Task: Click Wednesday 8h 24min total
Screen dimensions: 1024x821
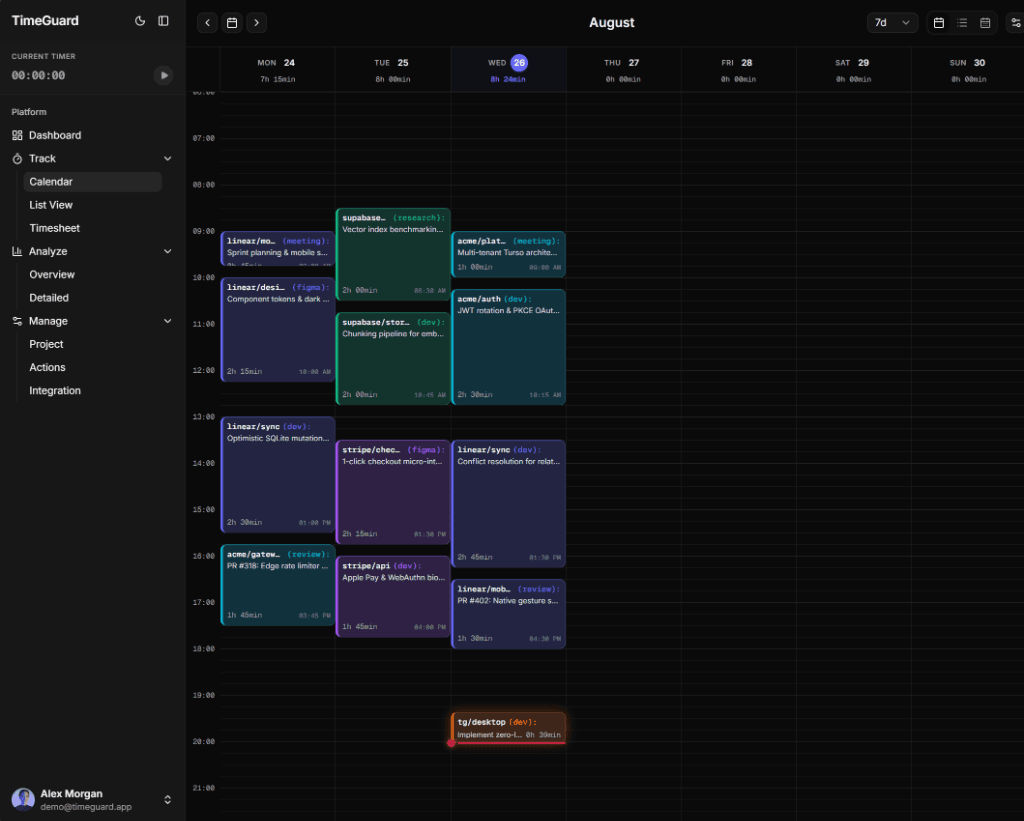Action: point(508,79)
